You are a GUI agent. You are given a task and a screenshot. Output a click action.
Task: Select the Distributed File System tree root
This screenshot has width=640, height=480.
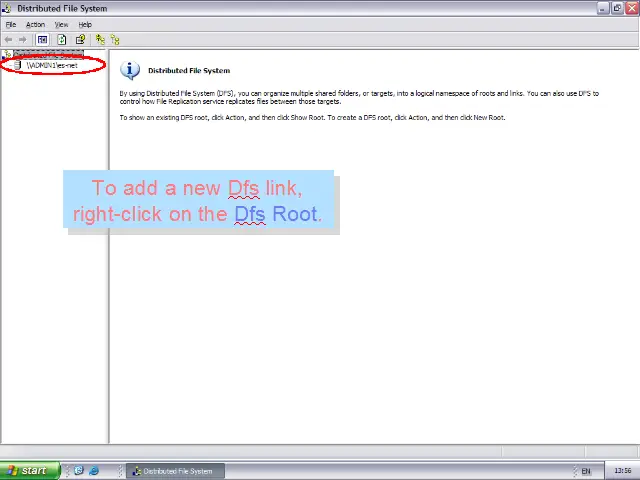48,54
